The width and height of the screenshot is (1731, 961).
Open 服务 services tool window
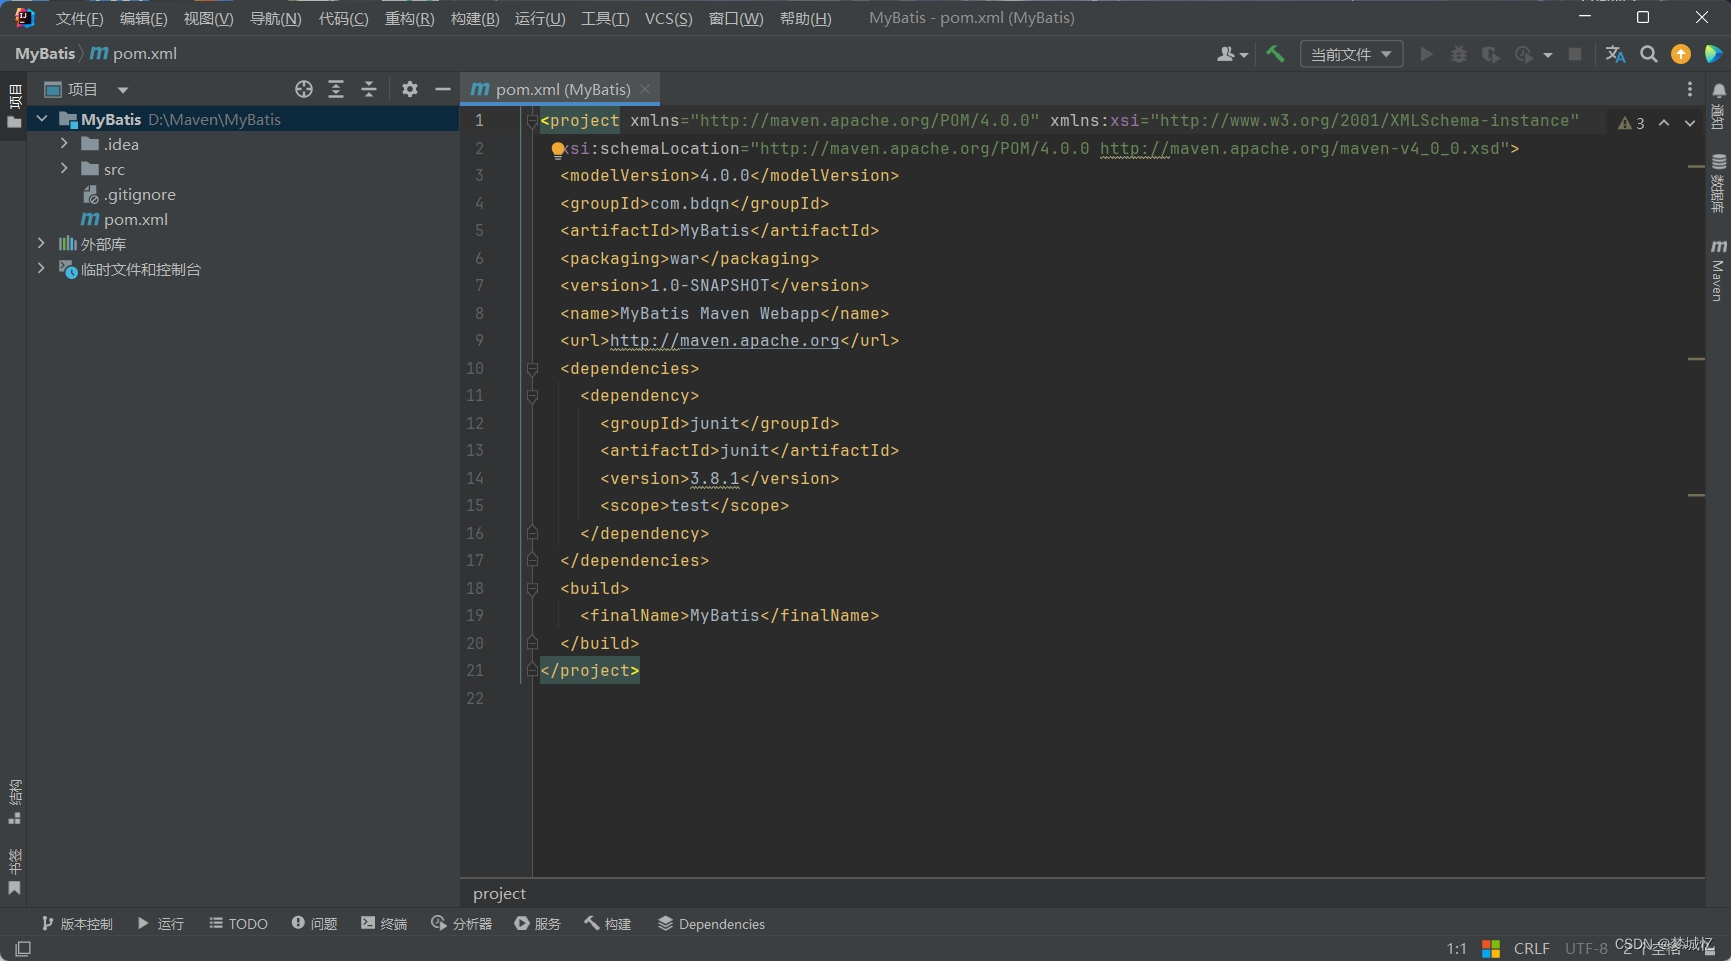[537, 923]
